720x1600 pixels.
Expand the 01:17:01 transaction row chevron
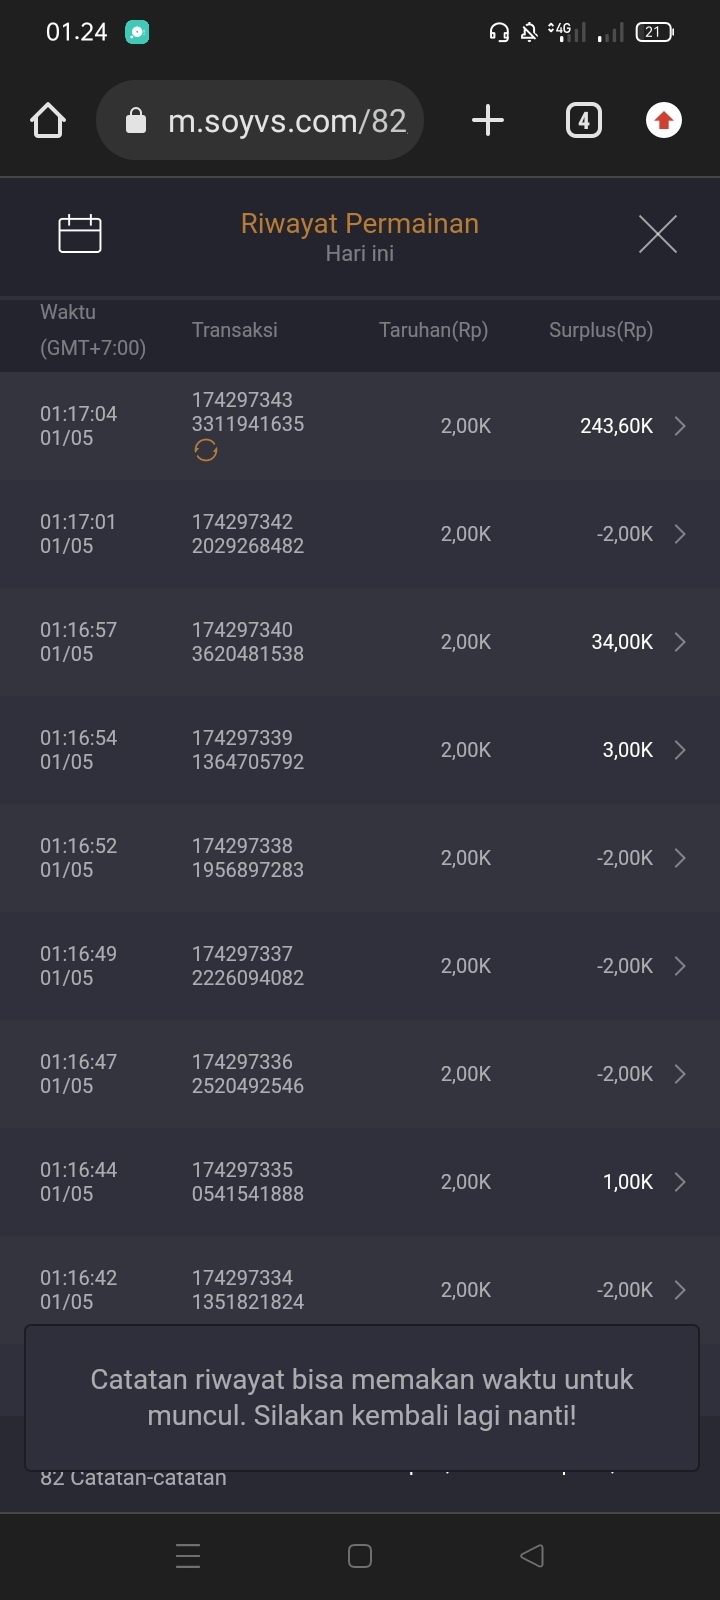click(x=680, y=534)
